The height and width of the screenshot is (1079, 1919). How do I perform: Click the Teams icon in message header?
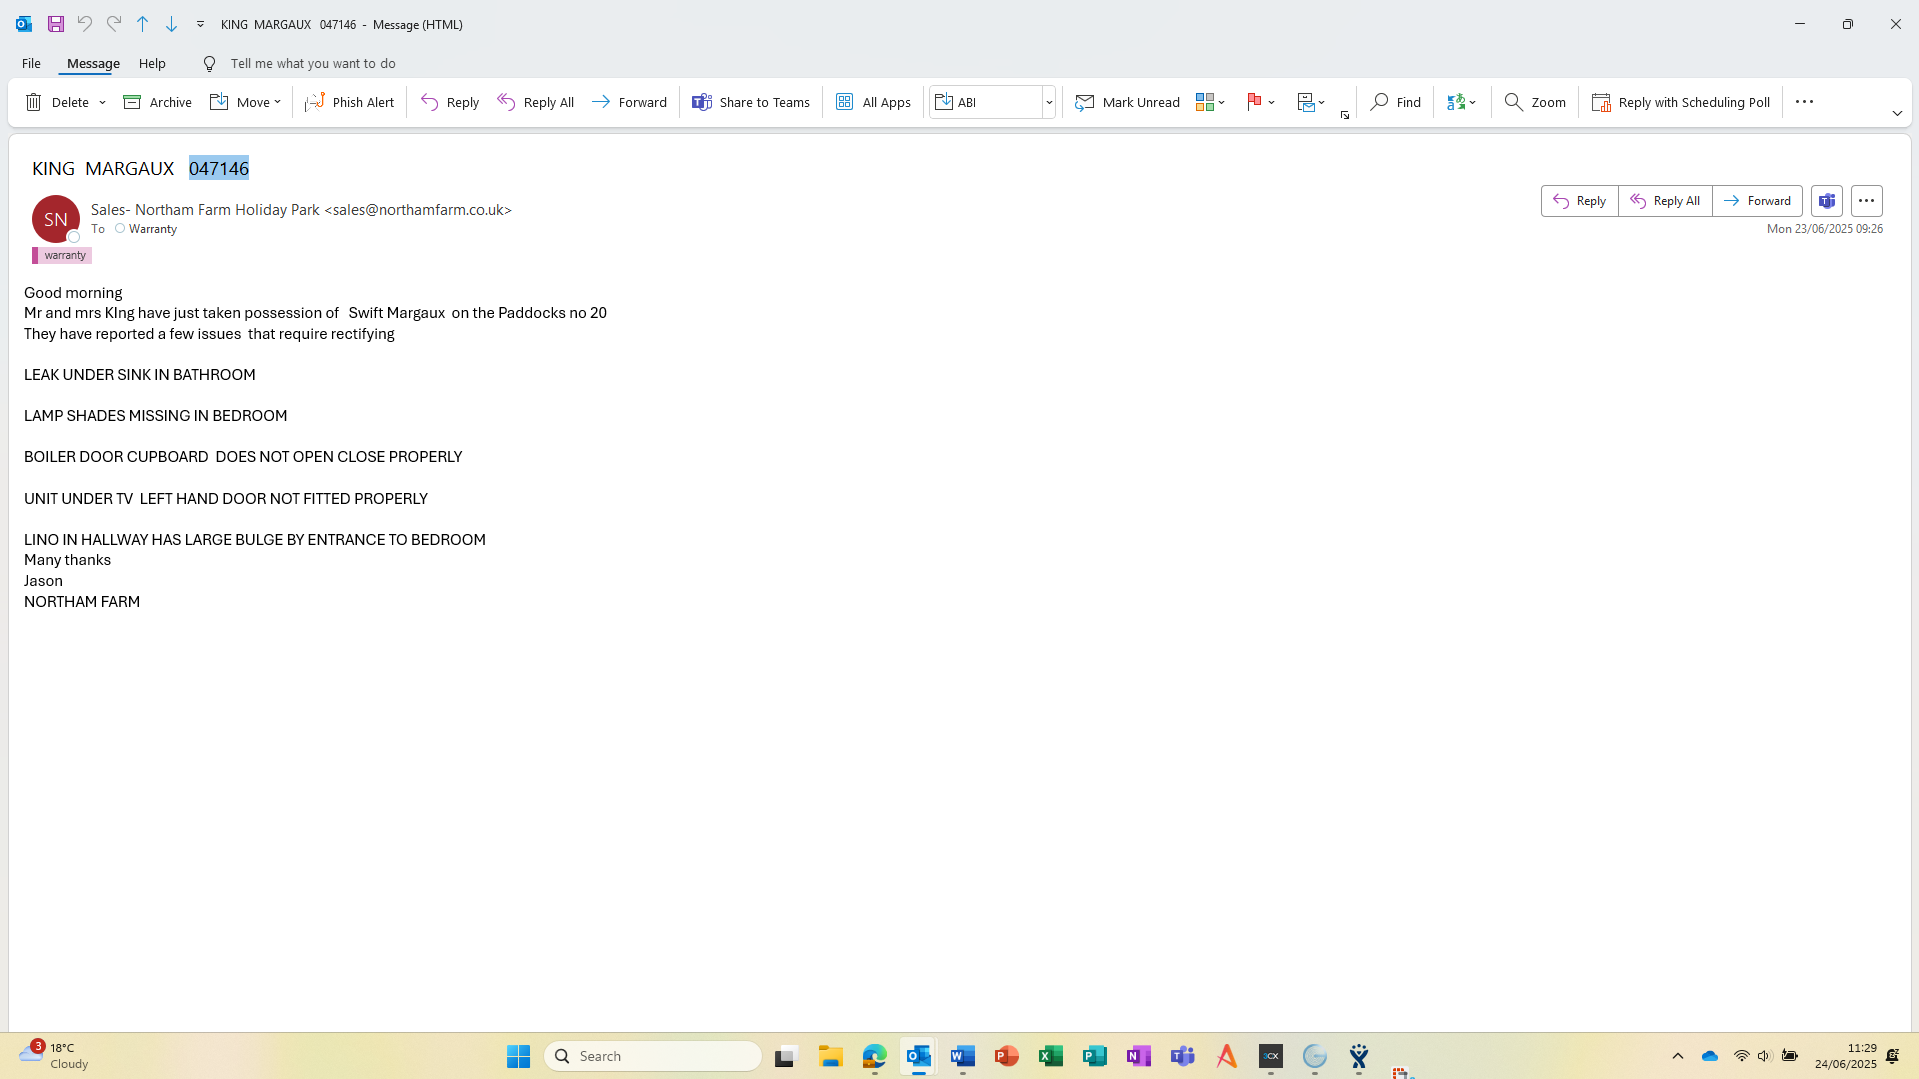tap(1826, 201)
